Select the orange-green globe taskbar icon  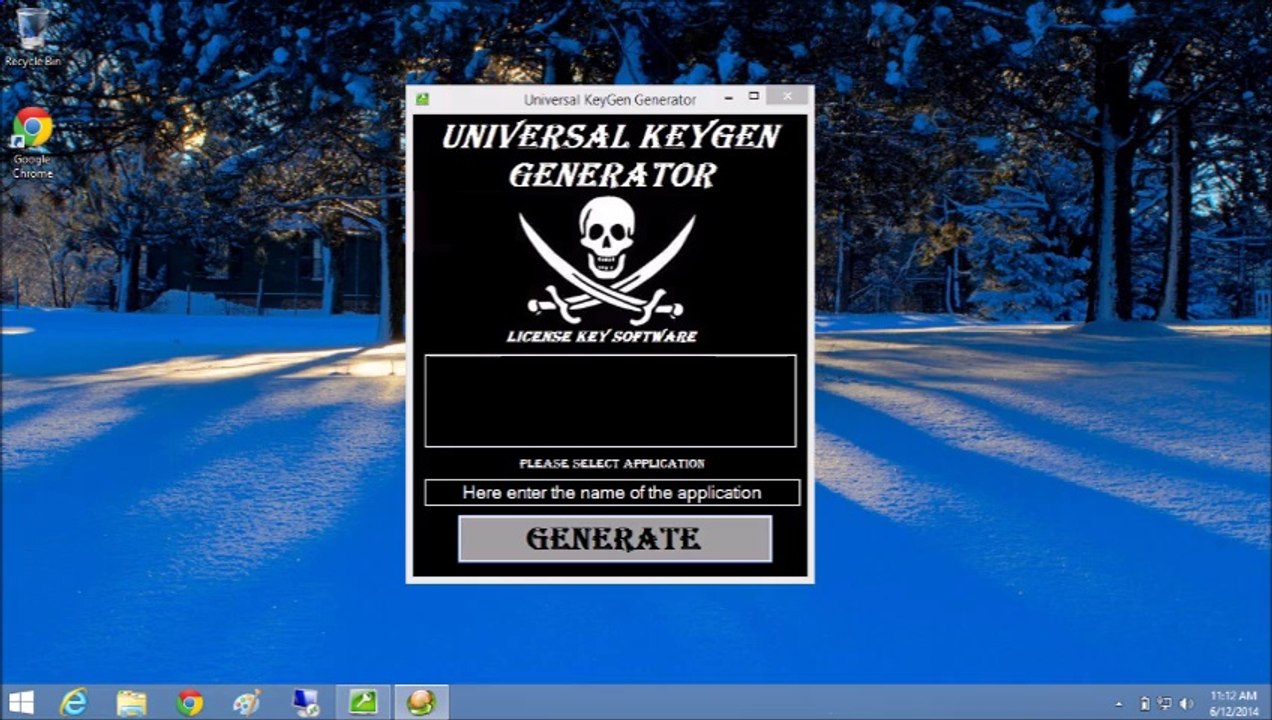point(421,703)
